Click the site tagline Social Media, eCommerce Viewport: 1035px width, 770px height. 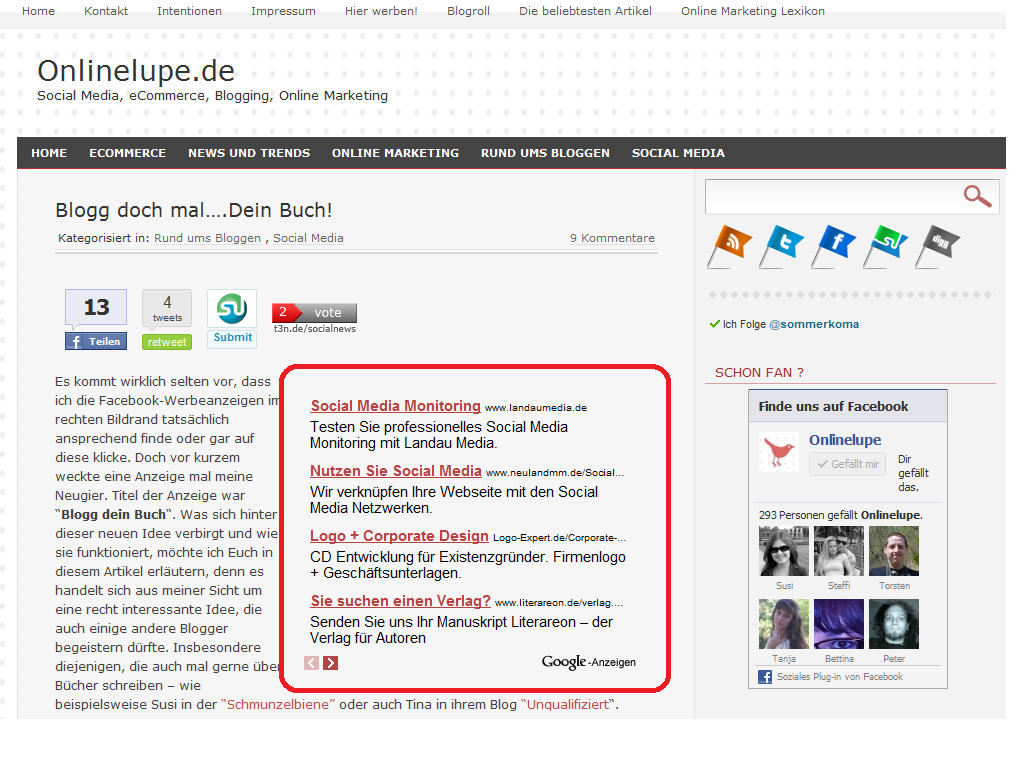(213, 96)
